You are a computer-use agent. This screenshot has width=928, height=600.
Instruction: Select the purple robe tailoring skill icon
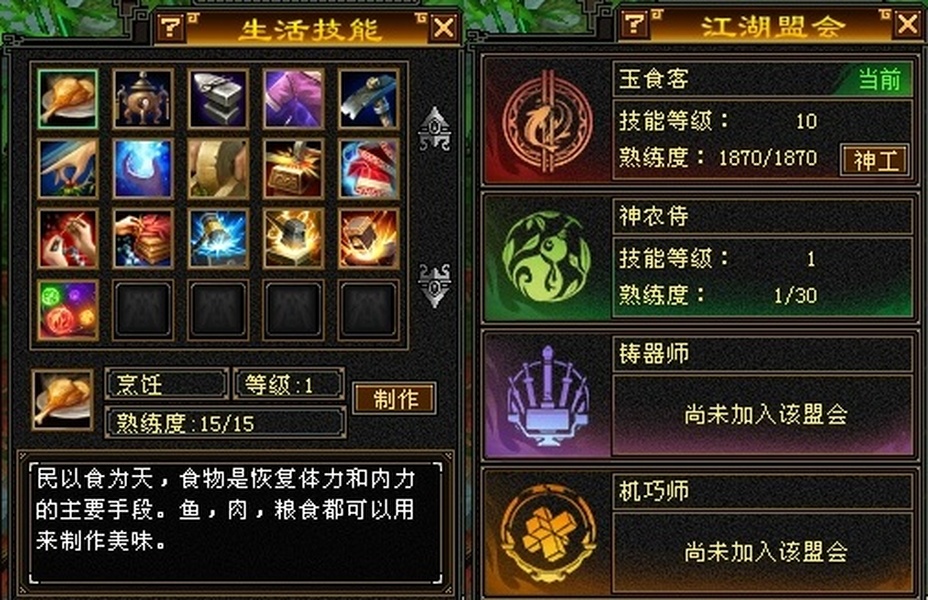point(294,99)
